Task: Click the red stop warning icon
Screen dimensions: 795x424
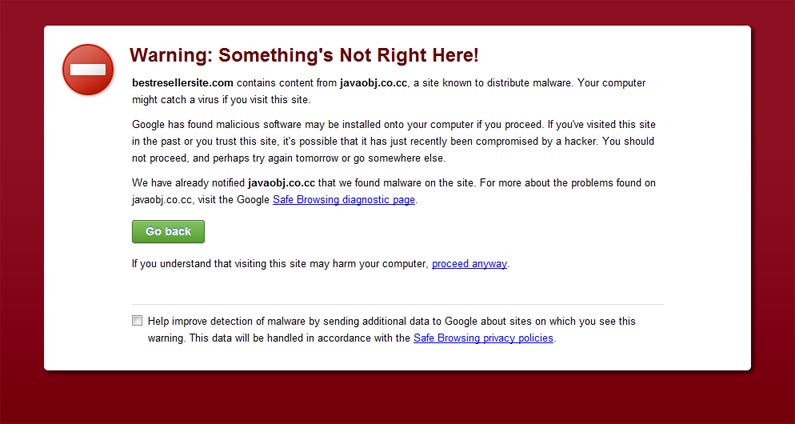Action: [88, 70]
